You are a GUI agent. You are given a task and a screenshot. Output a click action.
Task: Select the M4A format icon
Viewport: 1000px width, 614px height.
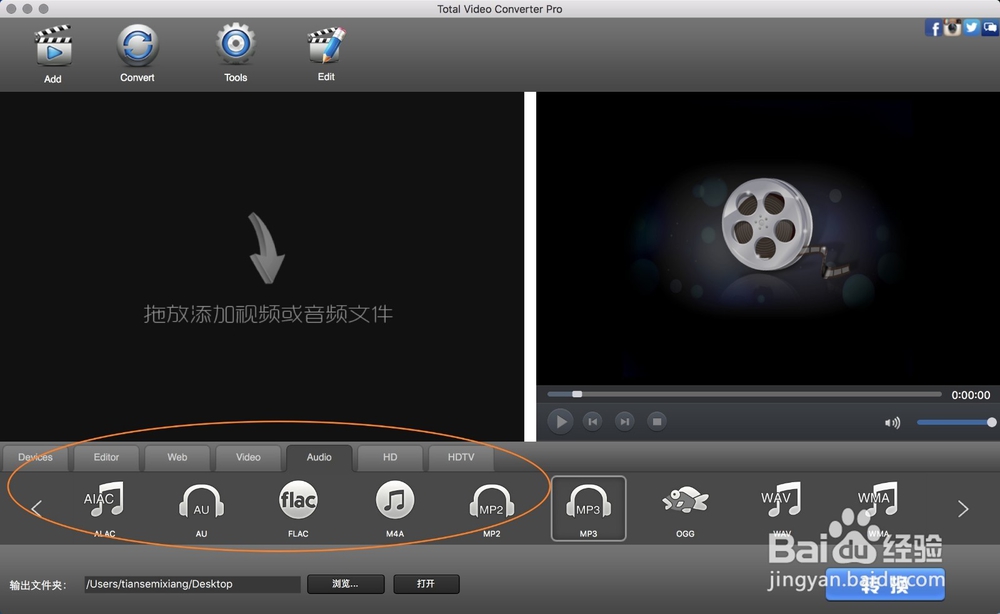click(x=395, y=508)
